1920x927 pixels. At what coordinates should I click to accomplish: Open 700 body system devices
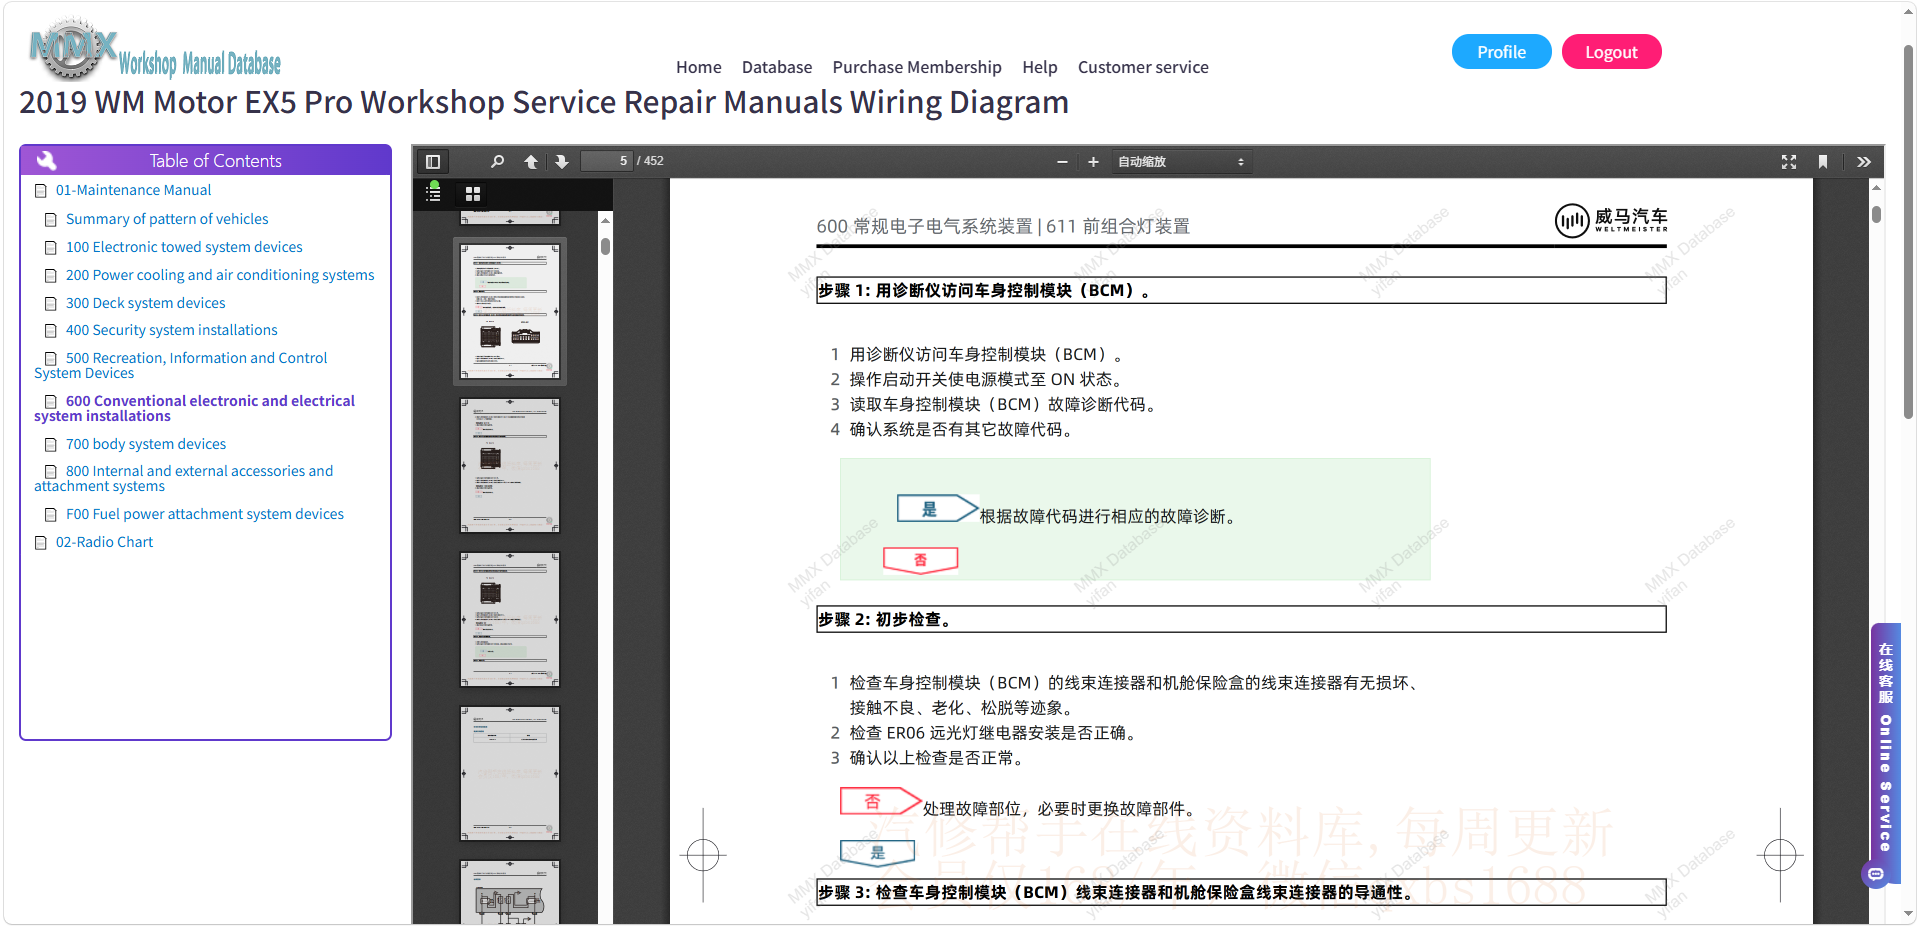pyautogui.click(x=146, y=444)
